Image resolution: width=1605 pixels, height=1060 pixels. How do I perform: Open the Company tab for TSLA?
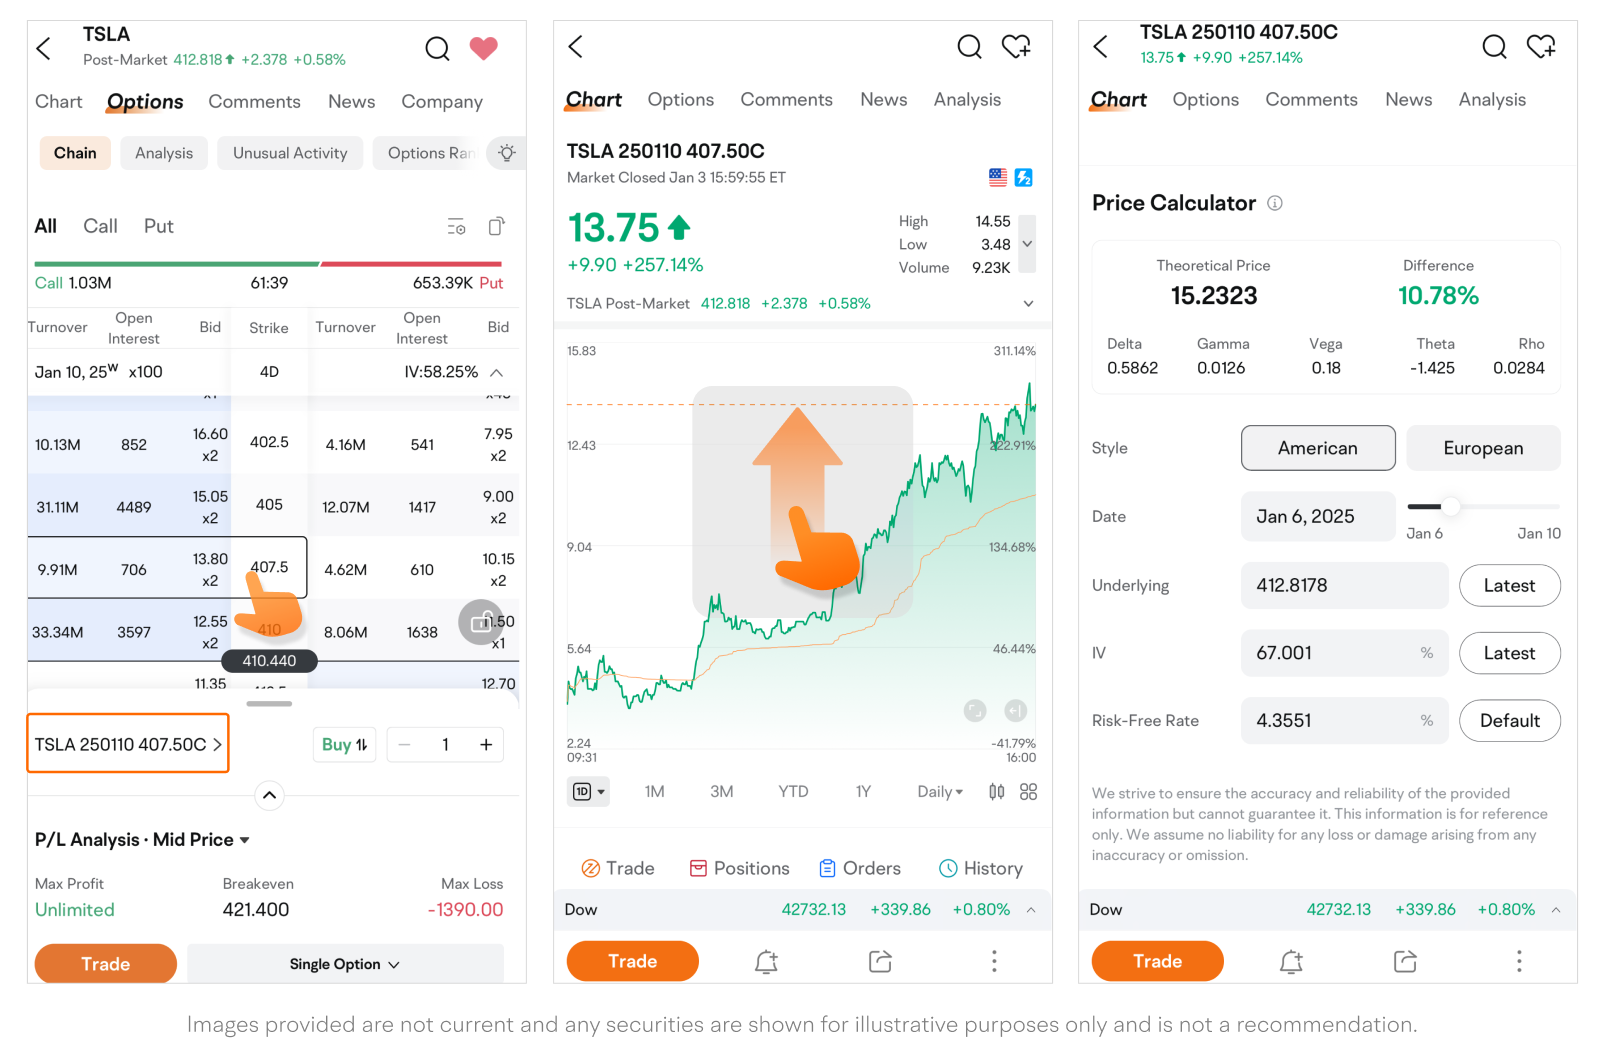pyautogui.click(x=442, y=102)
